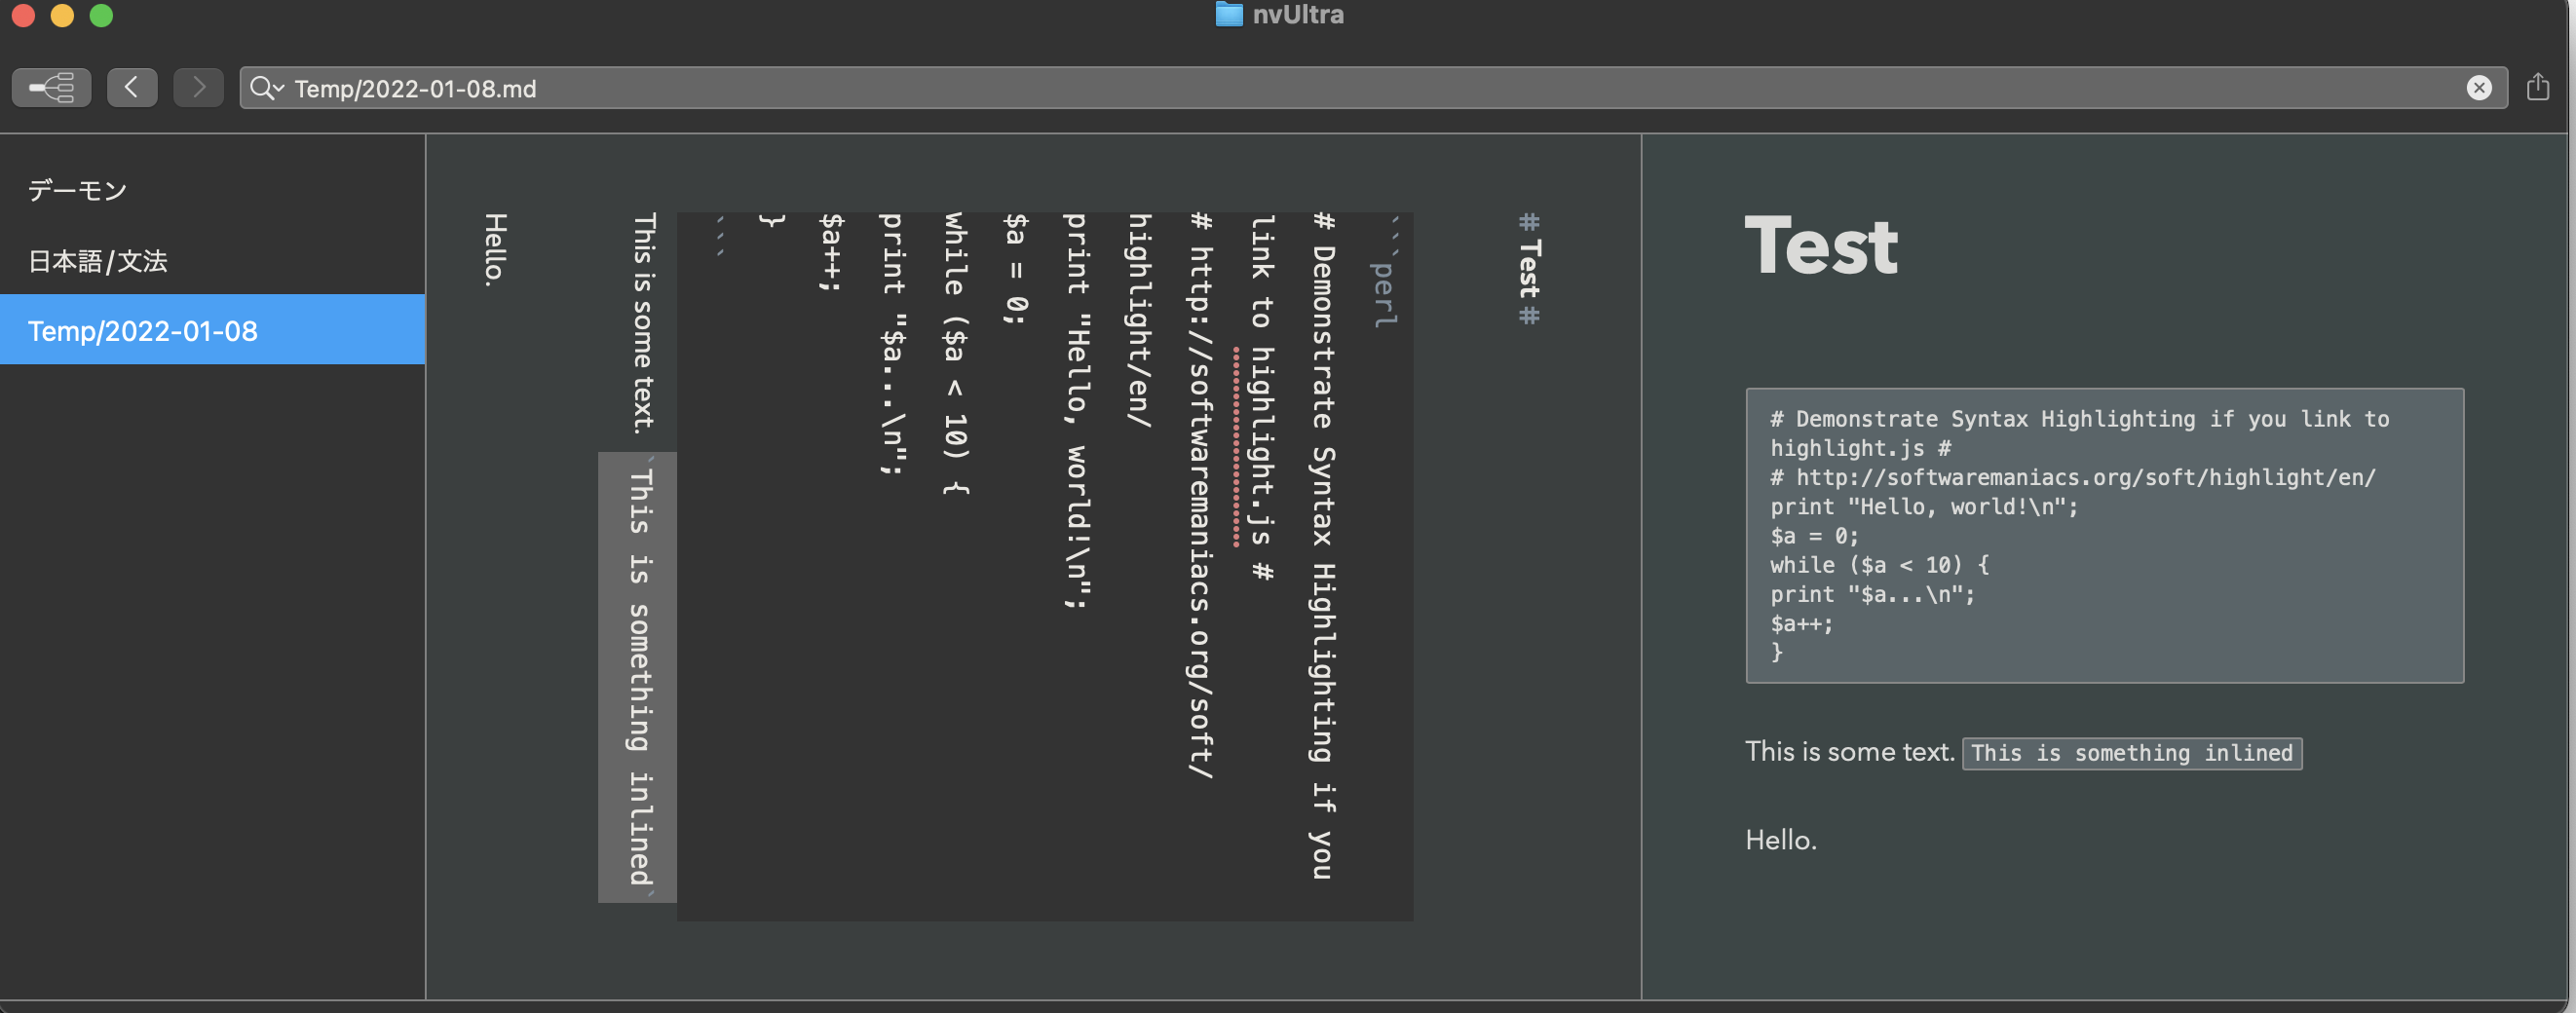This screenshot has height=1013, width=2576.
Task: Clear the search field with the X button
Action: (2478, 88)
